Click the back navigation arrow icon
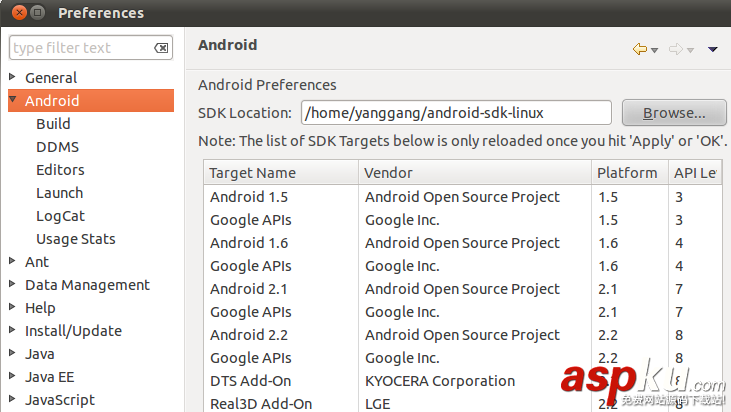The width and height of the screenshot is (731, 412). click(639, 49)
